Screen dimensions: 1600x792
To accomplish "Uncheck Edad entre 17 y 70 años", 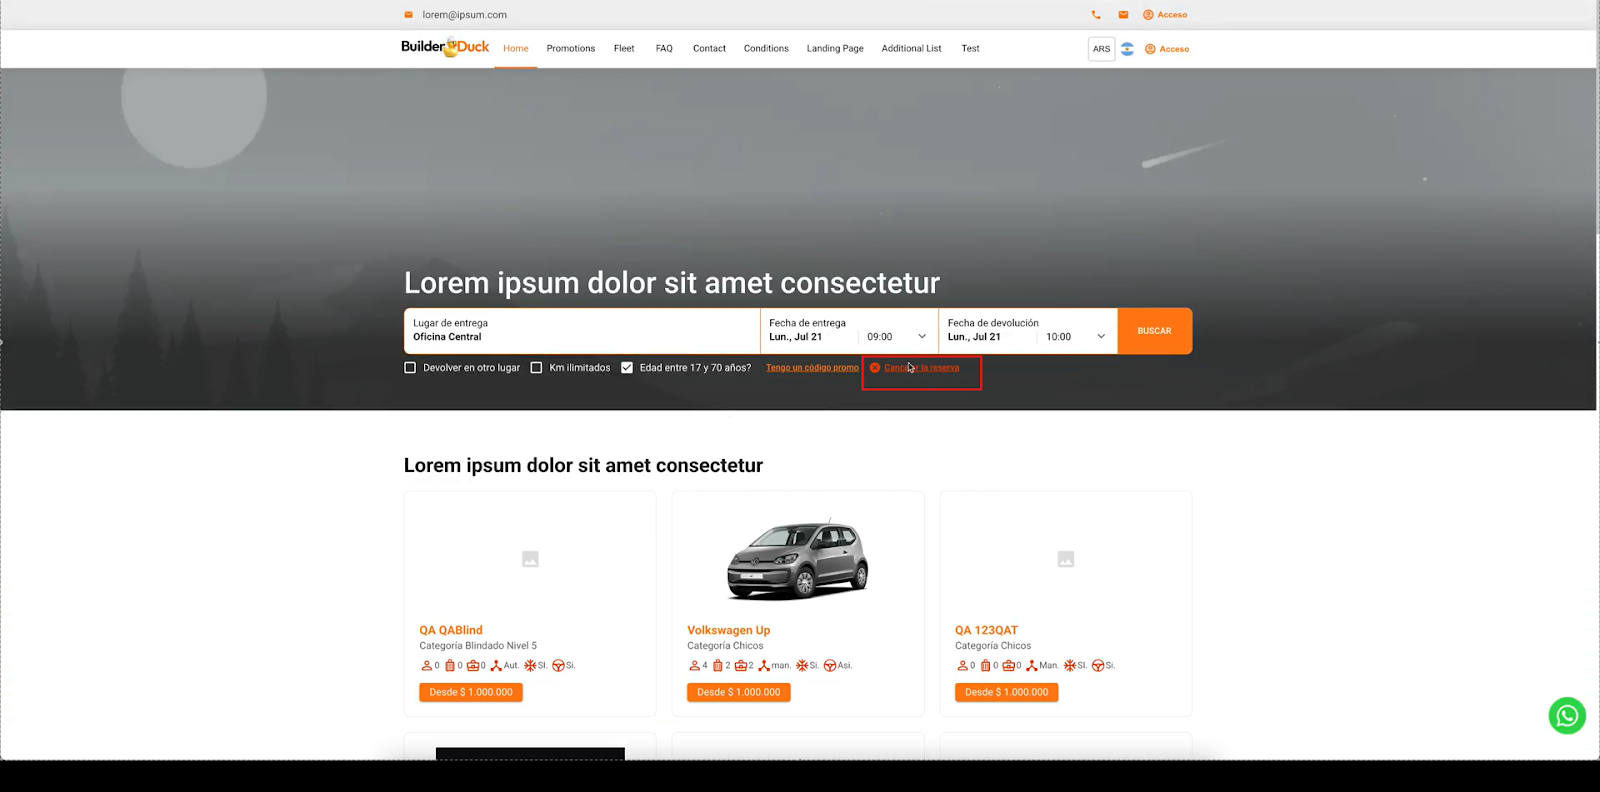I will click(627, 368).
